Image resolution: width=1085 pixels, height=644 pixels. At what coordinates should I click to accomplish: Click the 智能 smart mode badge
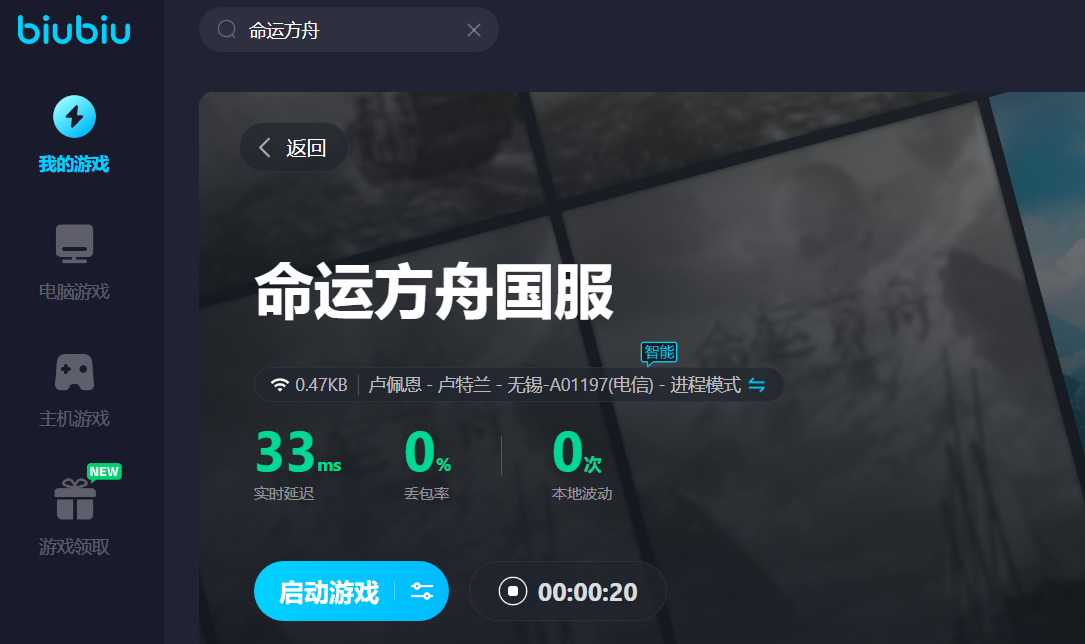point(659,353)
